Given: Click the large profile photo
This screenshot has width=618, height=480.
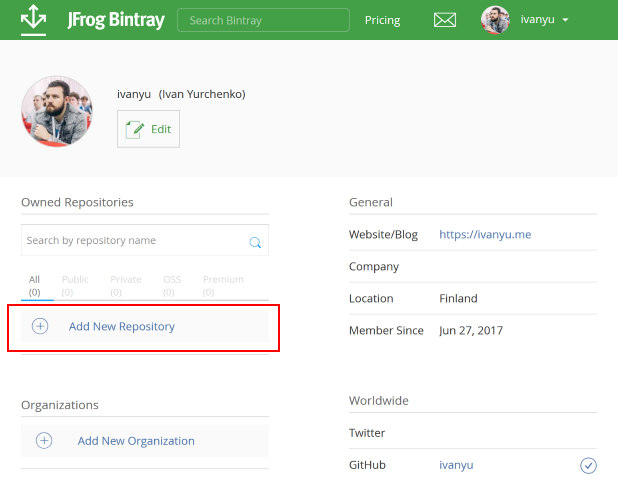Looking at the screenshot, I should pos(57,111).
